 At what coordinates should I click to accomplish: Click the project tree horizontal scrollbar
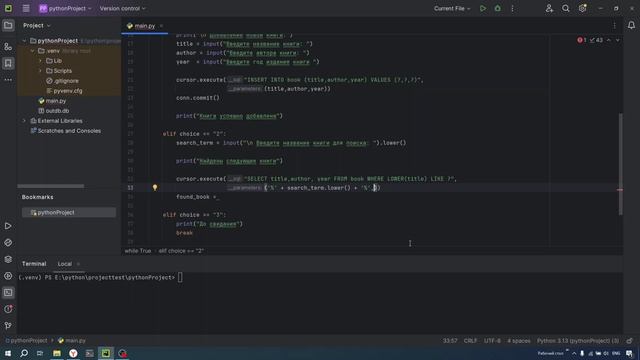click(x=51, y=186)
